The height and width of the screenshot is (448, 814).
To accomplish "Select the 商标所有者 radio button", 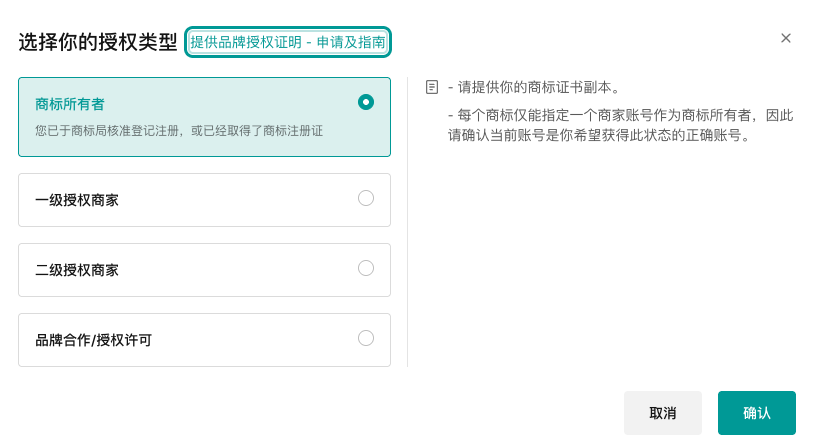I will coord(366,101).
